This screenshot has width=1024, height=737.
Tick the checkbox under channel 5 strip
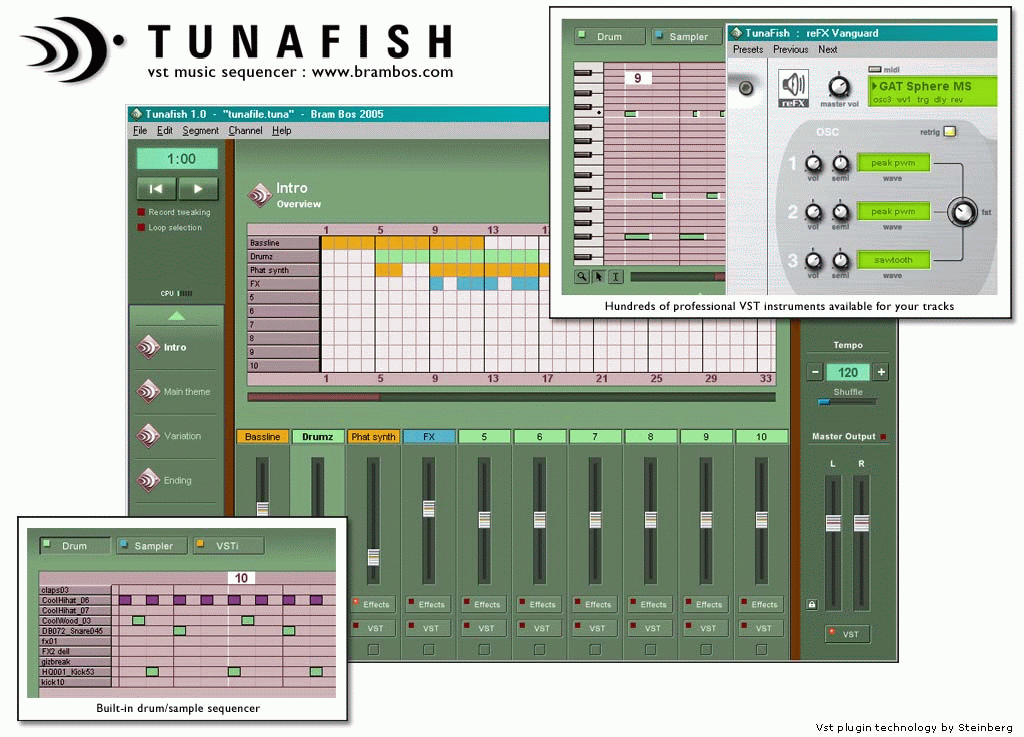[484, 650]
